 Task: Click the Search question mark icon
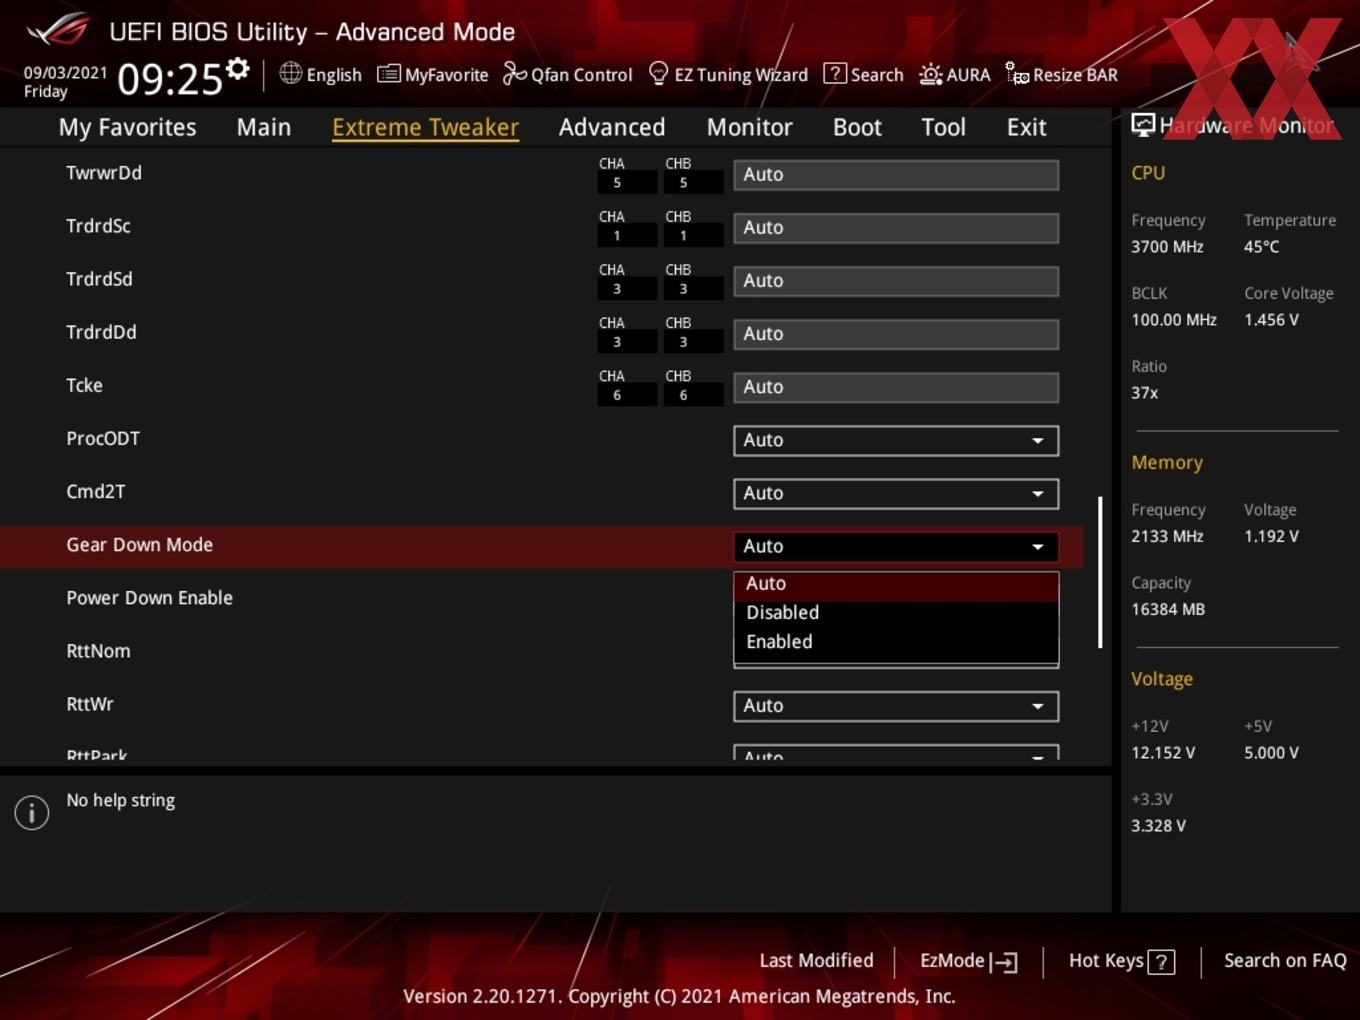pyautogui.click(x=834, y=73)
